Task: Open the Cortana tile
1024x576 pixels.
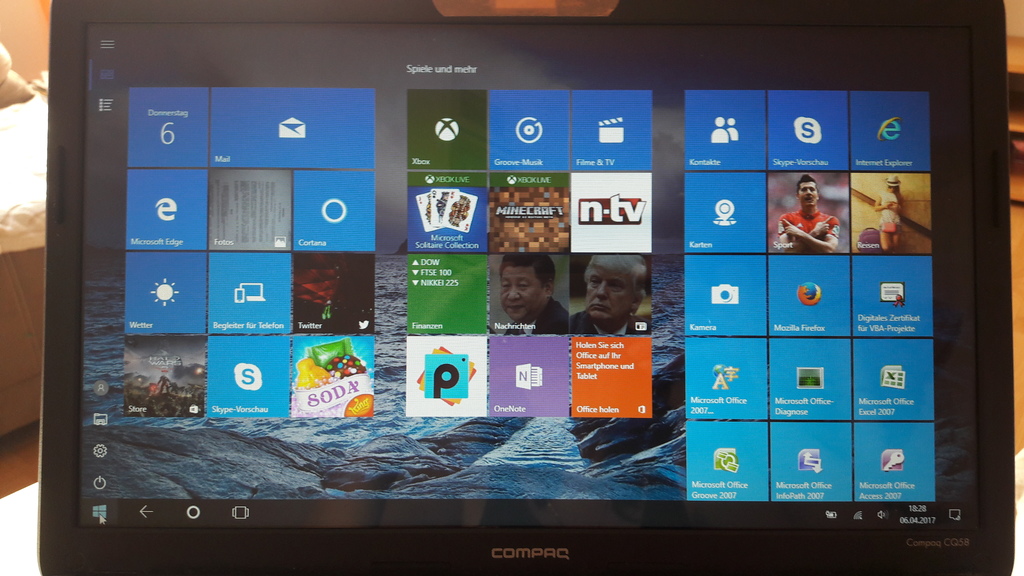Action: 334,211
